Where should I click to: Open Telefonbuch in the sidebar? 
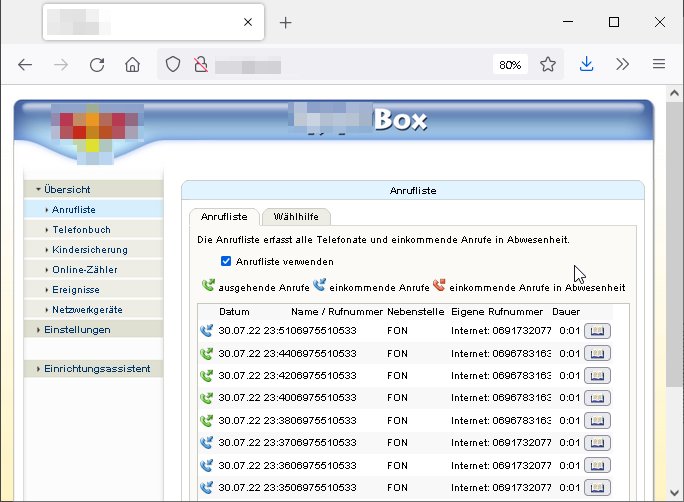(x=82, y=229)
